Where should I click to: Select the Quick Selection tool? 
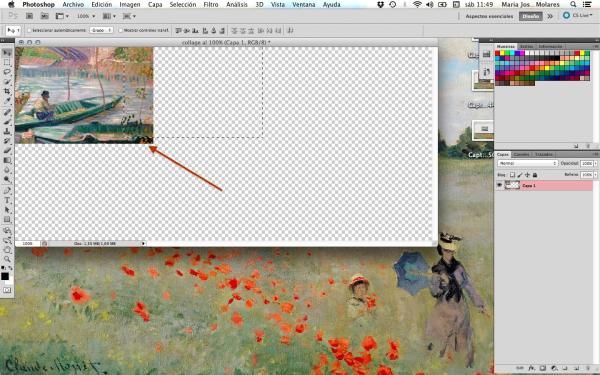click(x=7, y=82)
